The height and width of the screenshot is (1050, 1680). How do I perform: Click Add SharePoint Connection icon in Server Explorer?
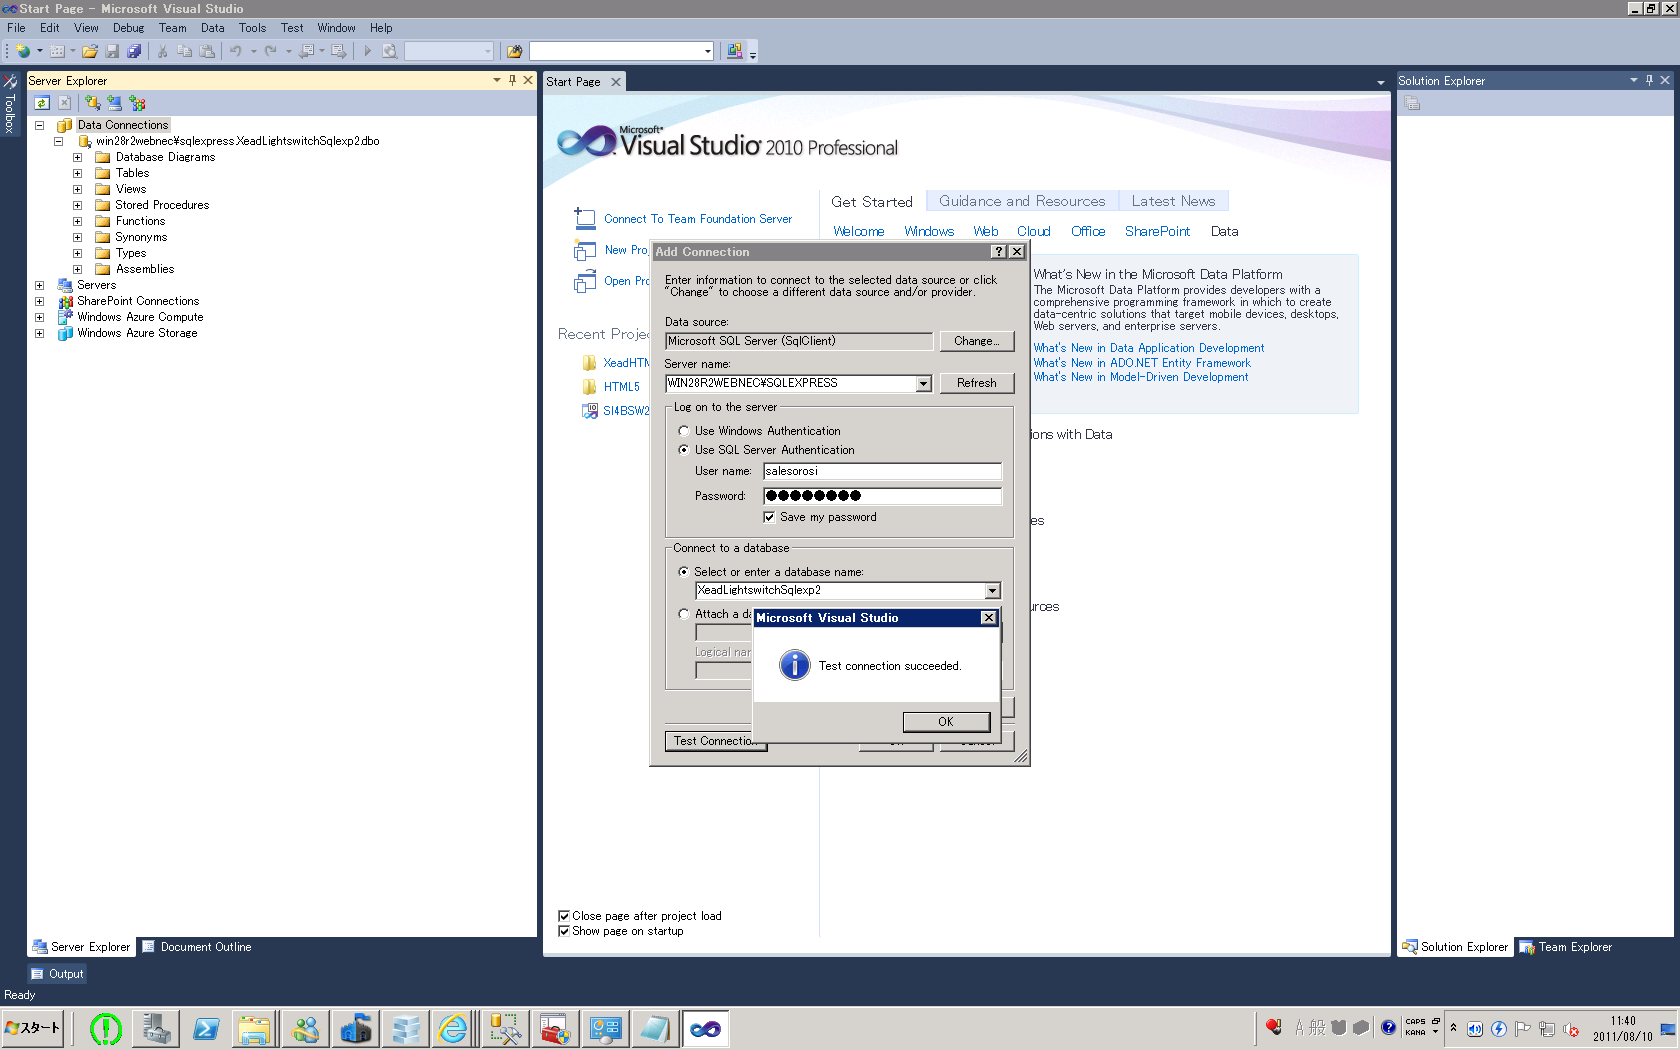(137, 103)
